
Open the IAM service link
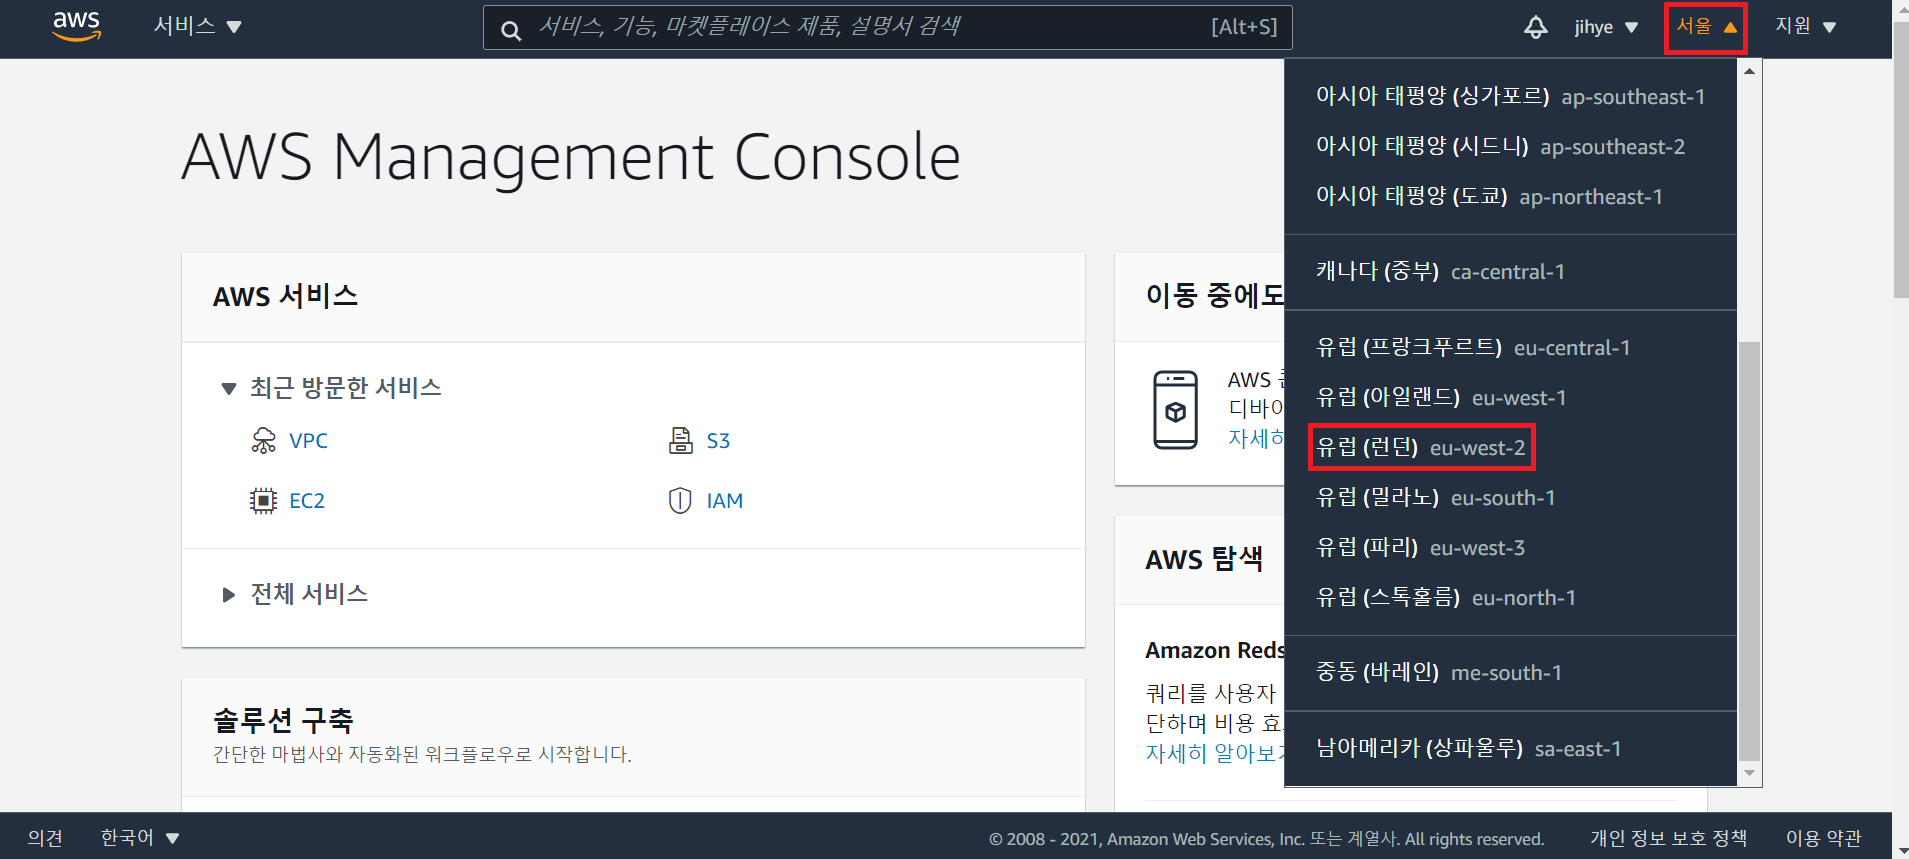pos(725,501)
